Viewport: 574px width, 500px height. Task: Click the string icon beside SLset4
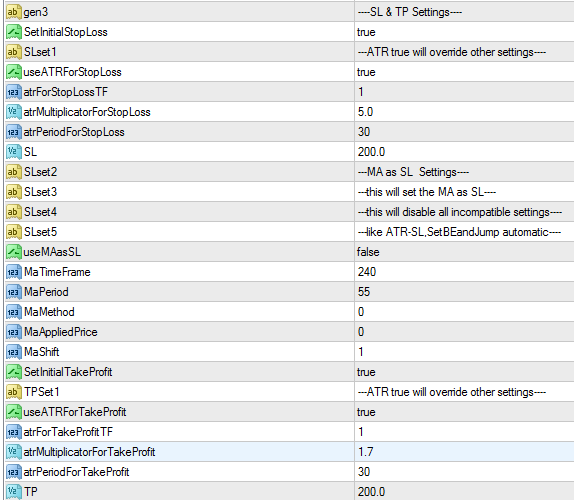click(14, 212)
